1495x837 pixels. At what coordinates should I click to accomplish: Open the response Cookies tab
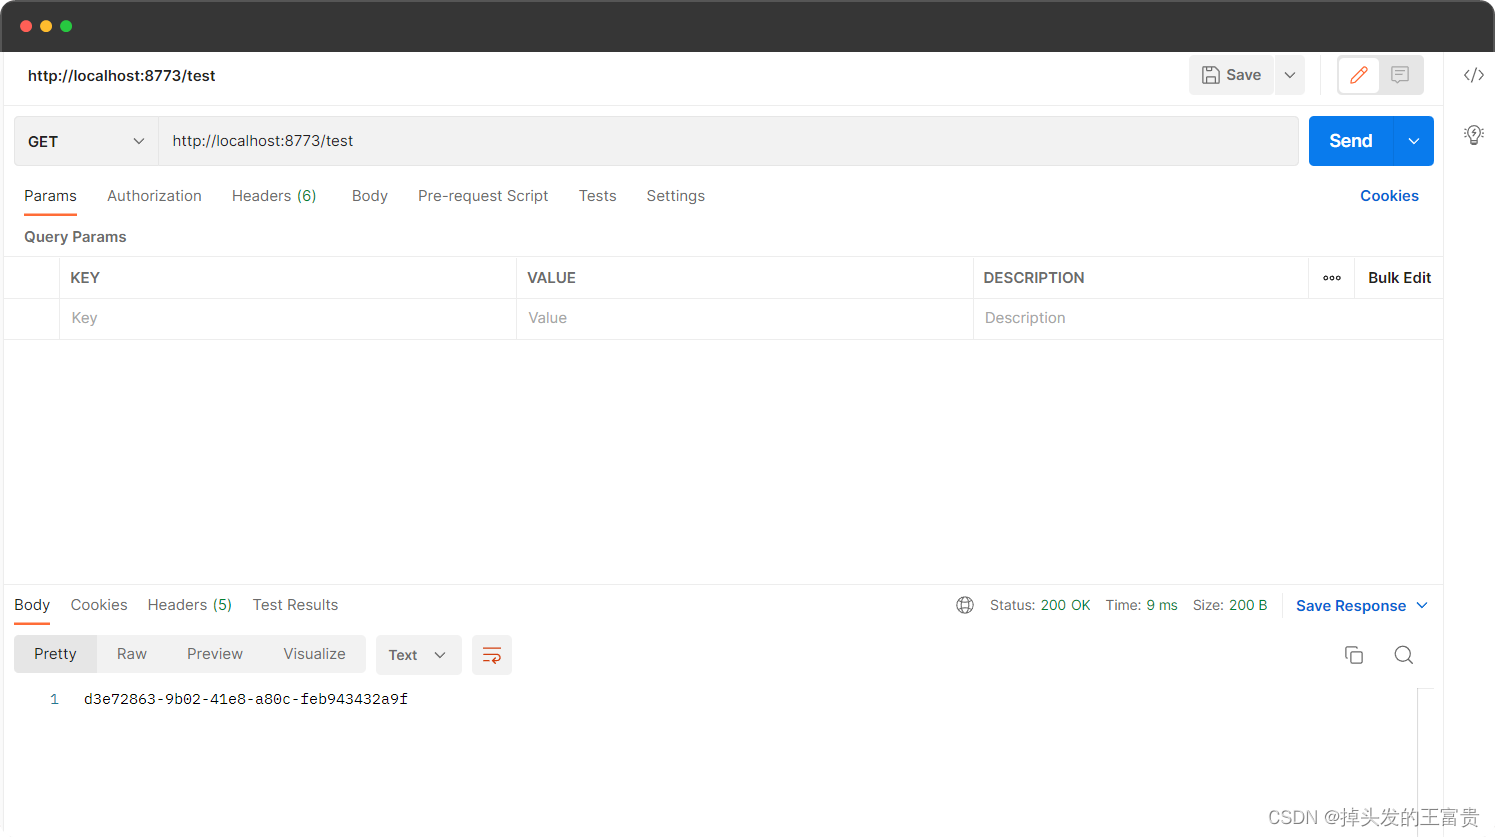[99, 605]
